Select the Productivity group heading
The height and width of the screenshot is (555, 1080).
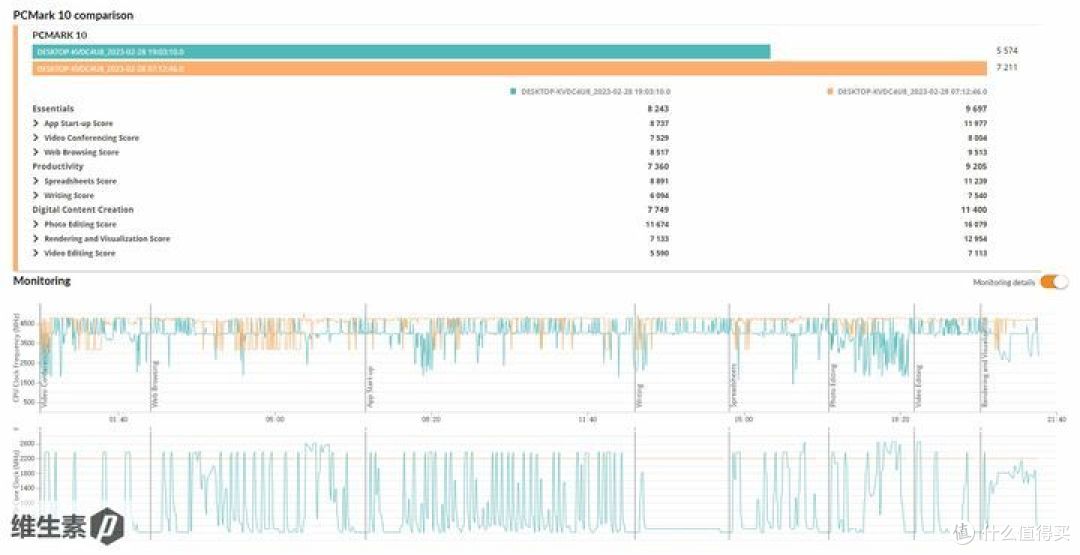58,167
